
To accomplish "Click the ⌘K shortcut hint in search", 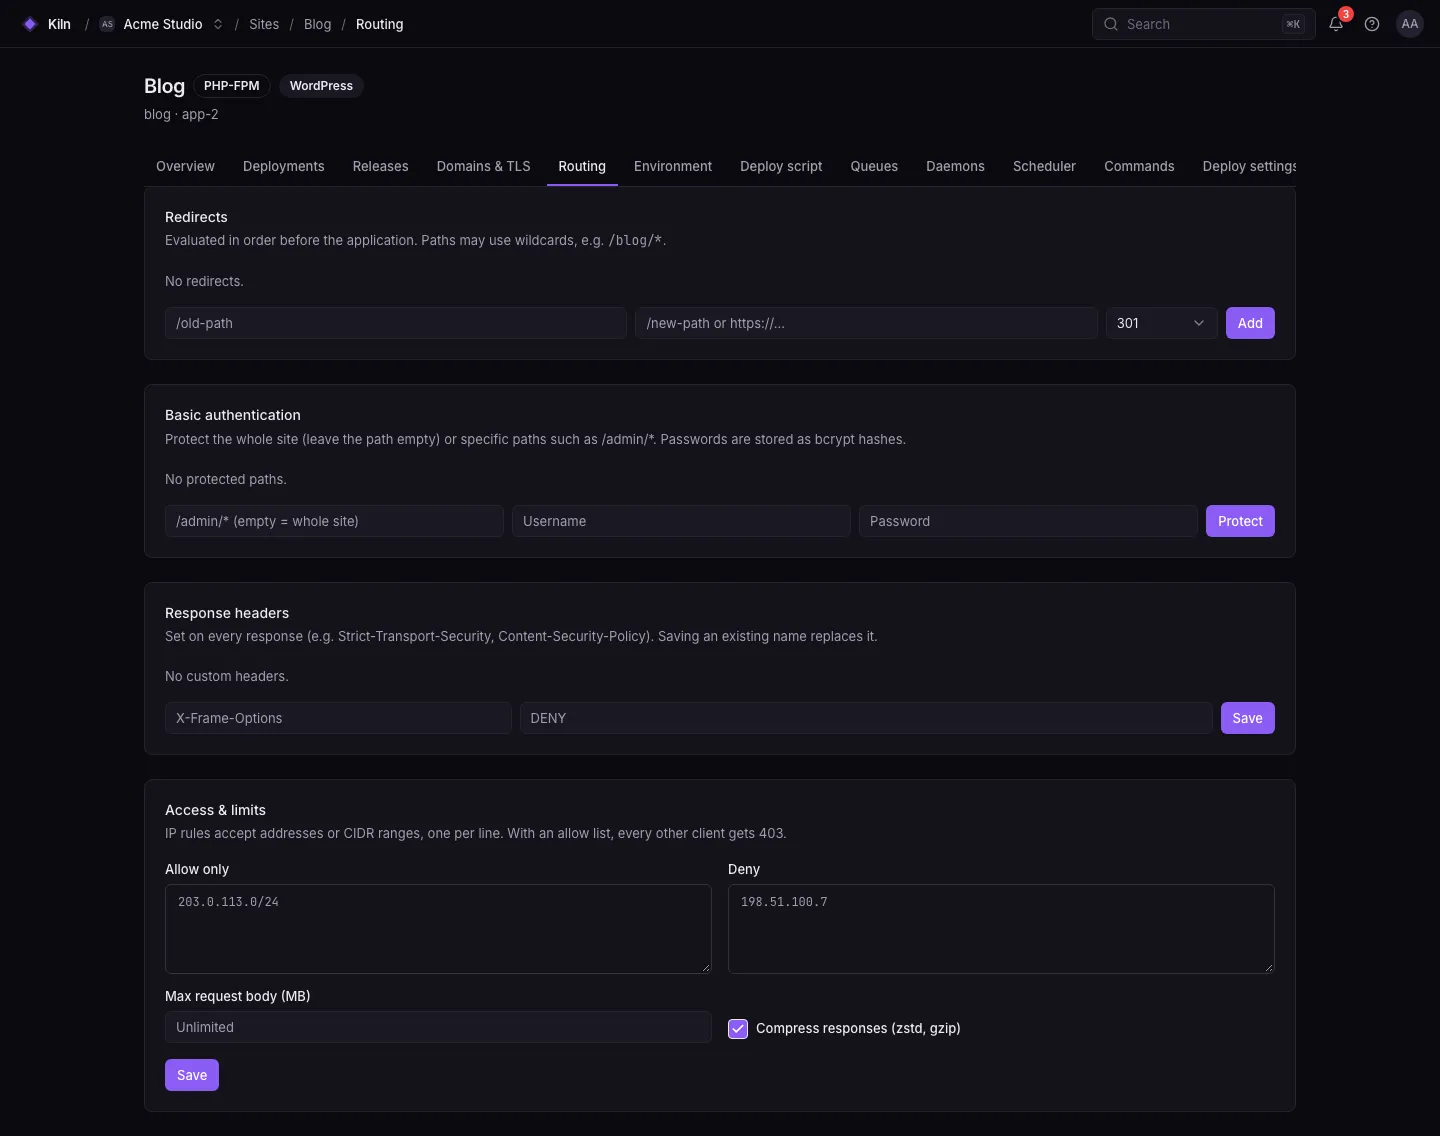I will click(1293, 24).
